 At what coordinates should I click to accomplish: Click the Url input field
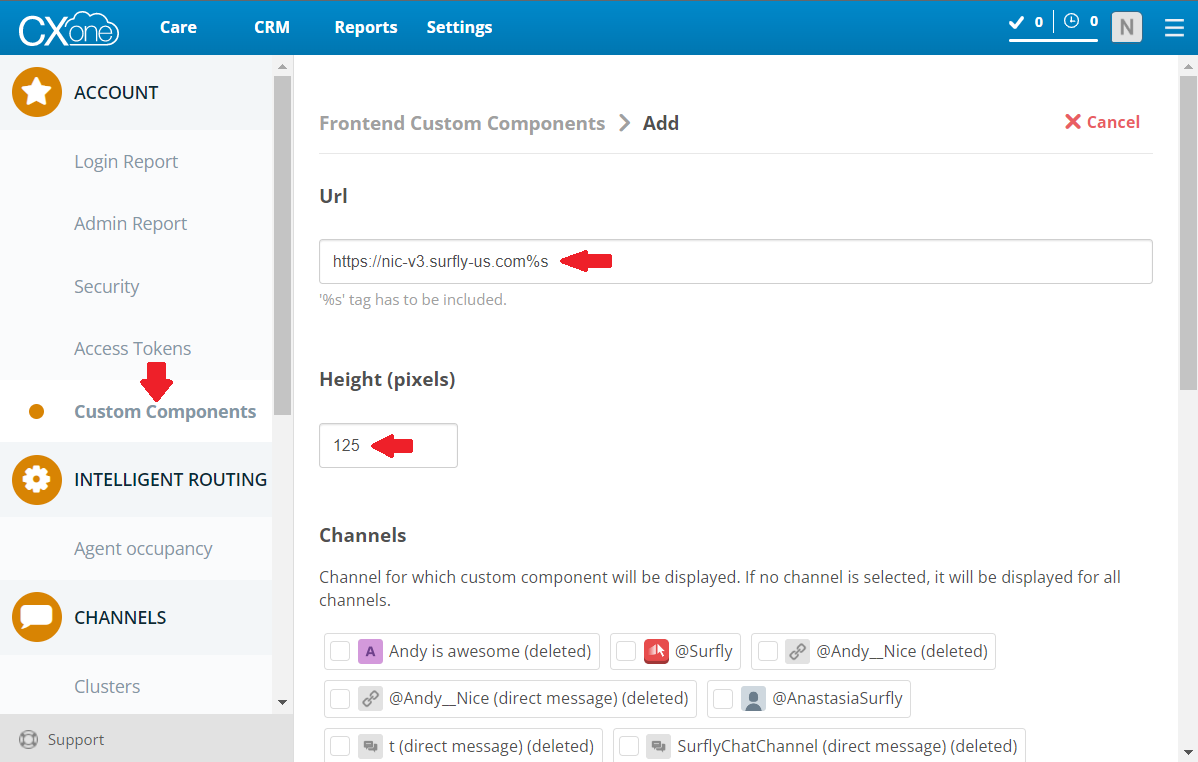735,261
